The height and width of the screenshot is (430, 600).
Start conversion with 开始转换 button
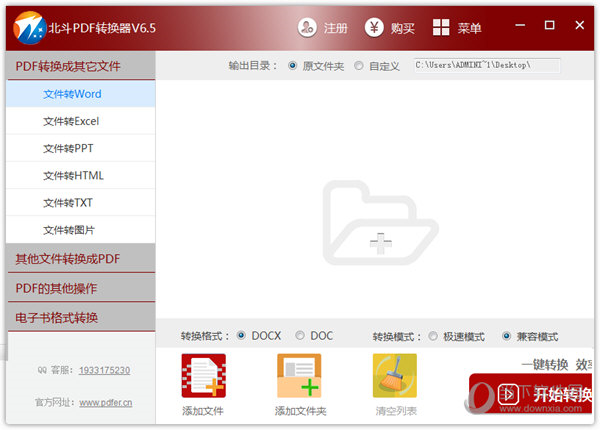pos(530,394)
